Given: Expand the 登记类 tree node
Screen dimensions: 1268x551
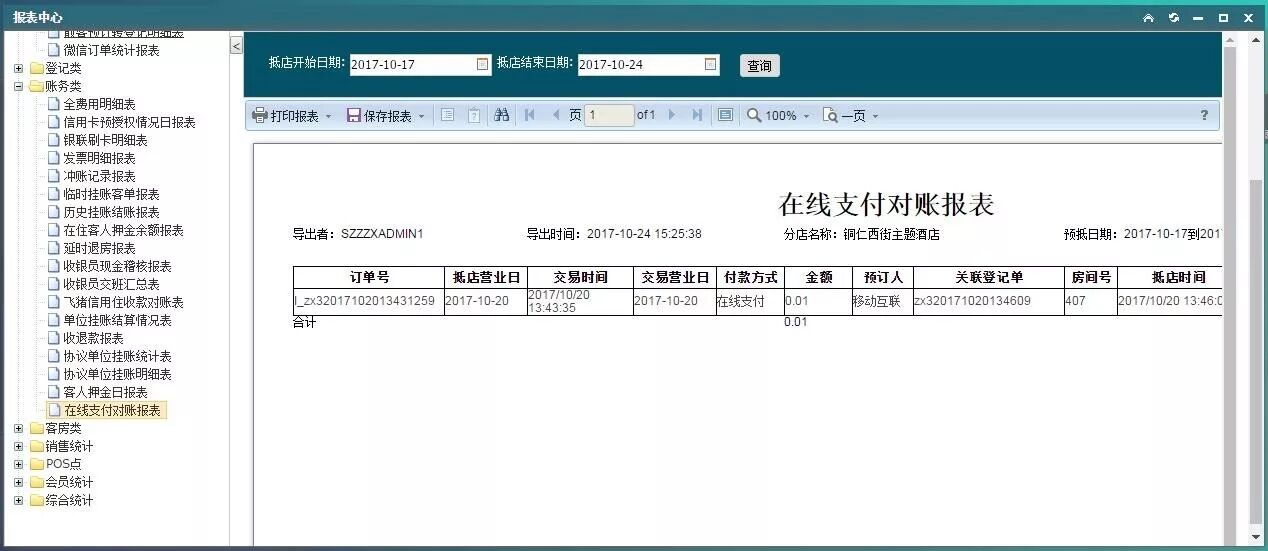Looking at the screenshot, I should point(19,68).
